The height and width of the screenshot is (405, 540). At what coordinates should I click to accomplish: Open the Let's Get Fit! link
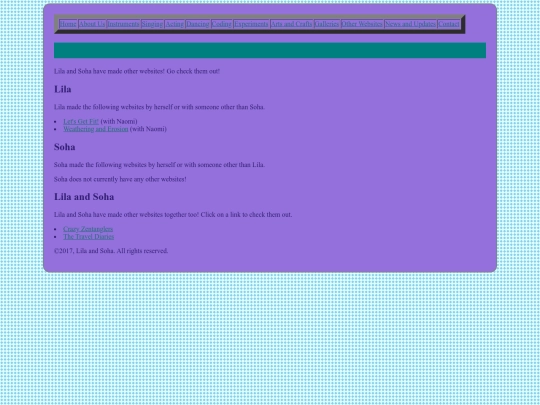(x=81, y=121)
